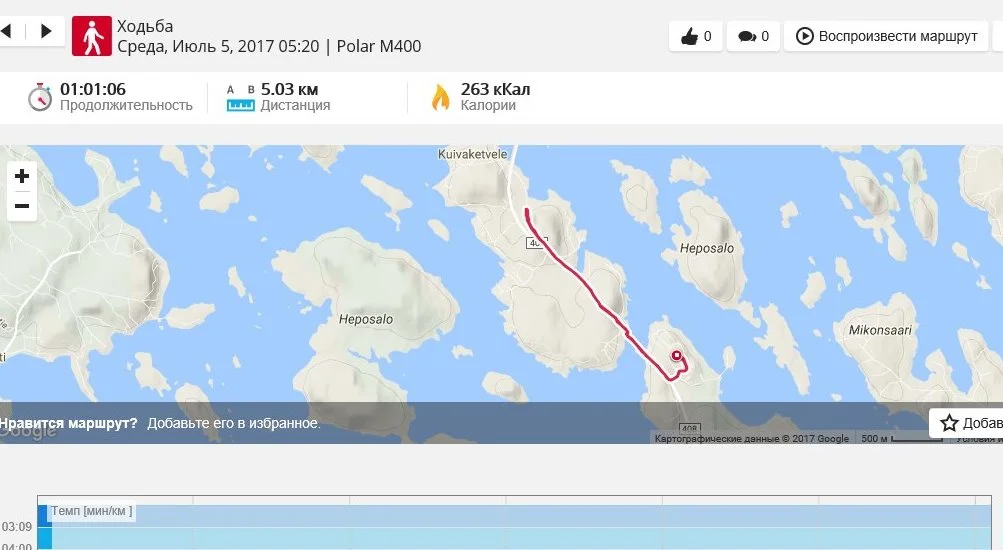1003x550 pixels.
Task: Click the route end marker on map
Action: coord(676,356)
